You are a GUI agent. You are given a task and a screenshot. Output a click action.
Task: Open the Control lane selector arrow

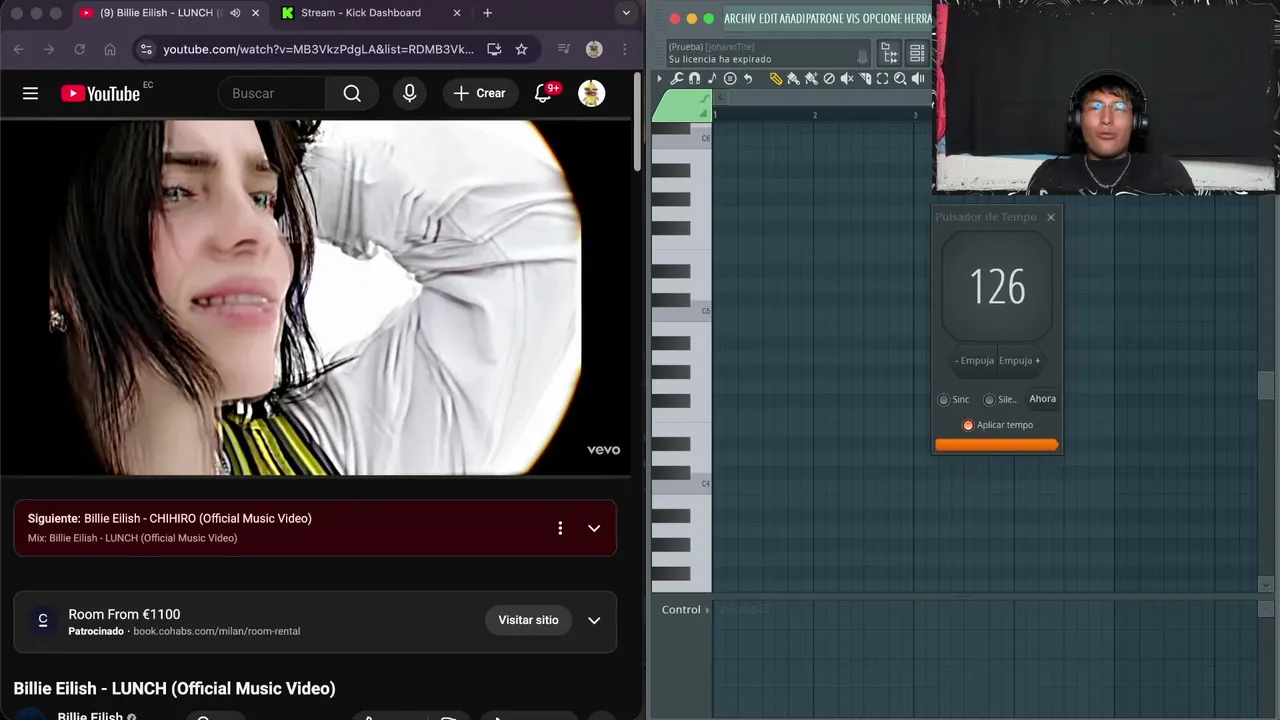click(x=707, y=610)
